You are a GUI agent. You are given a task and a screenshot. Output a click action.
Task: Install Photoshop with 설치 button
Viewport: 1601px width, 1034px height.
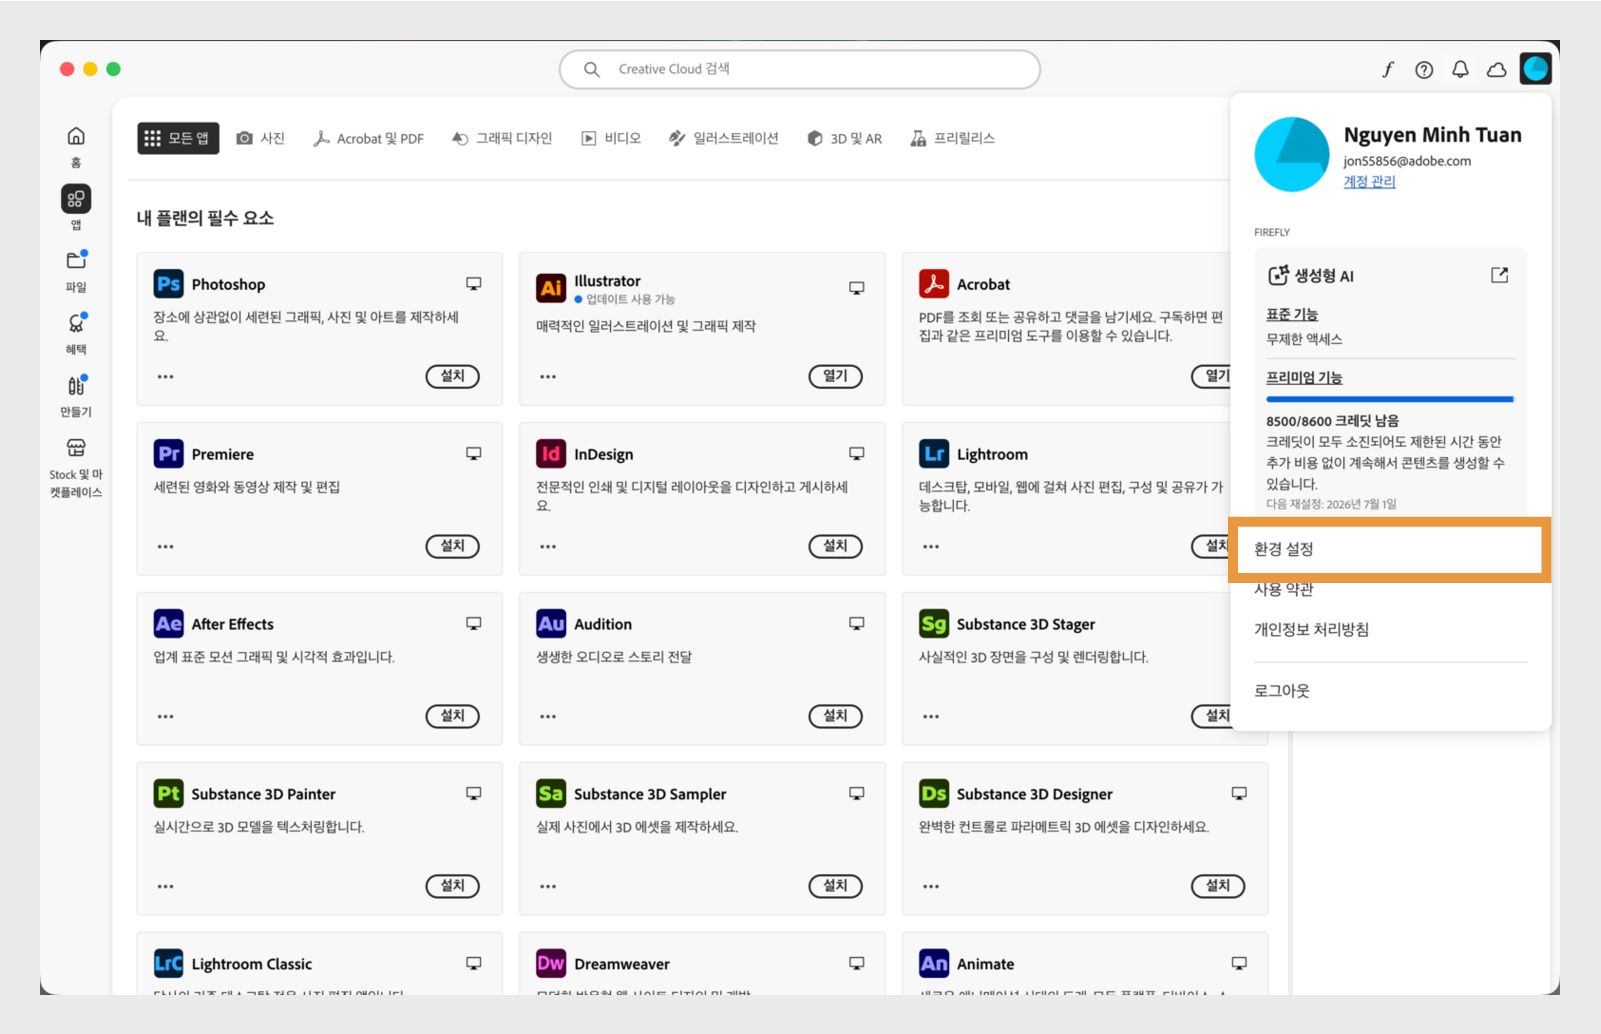click(453, 376)
